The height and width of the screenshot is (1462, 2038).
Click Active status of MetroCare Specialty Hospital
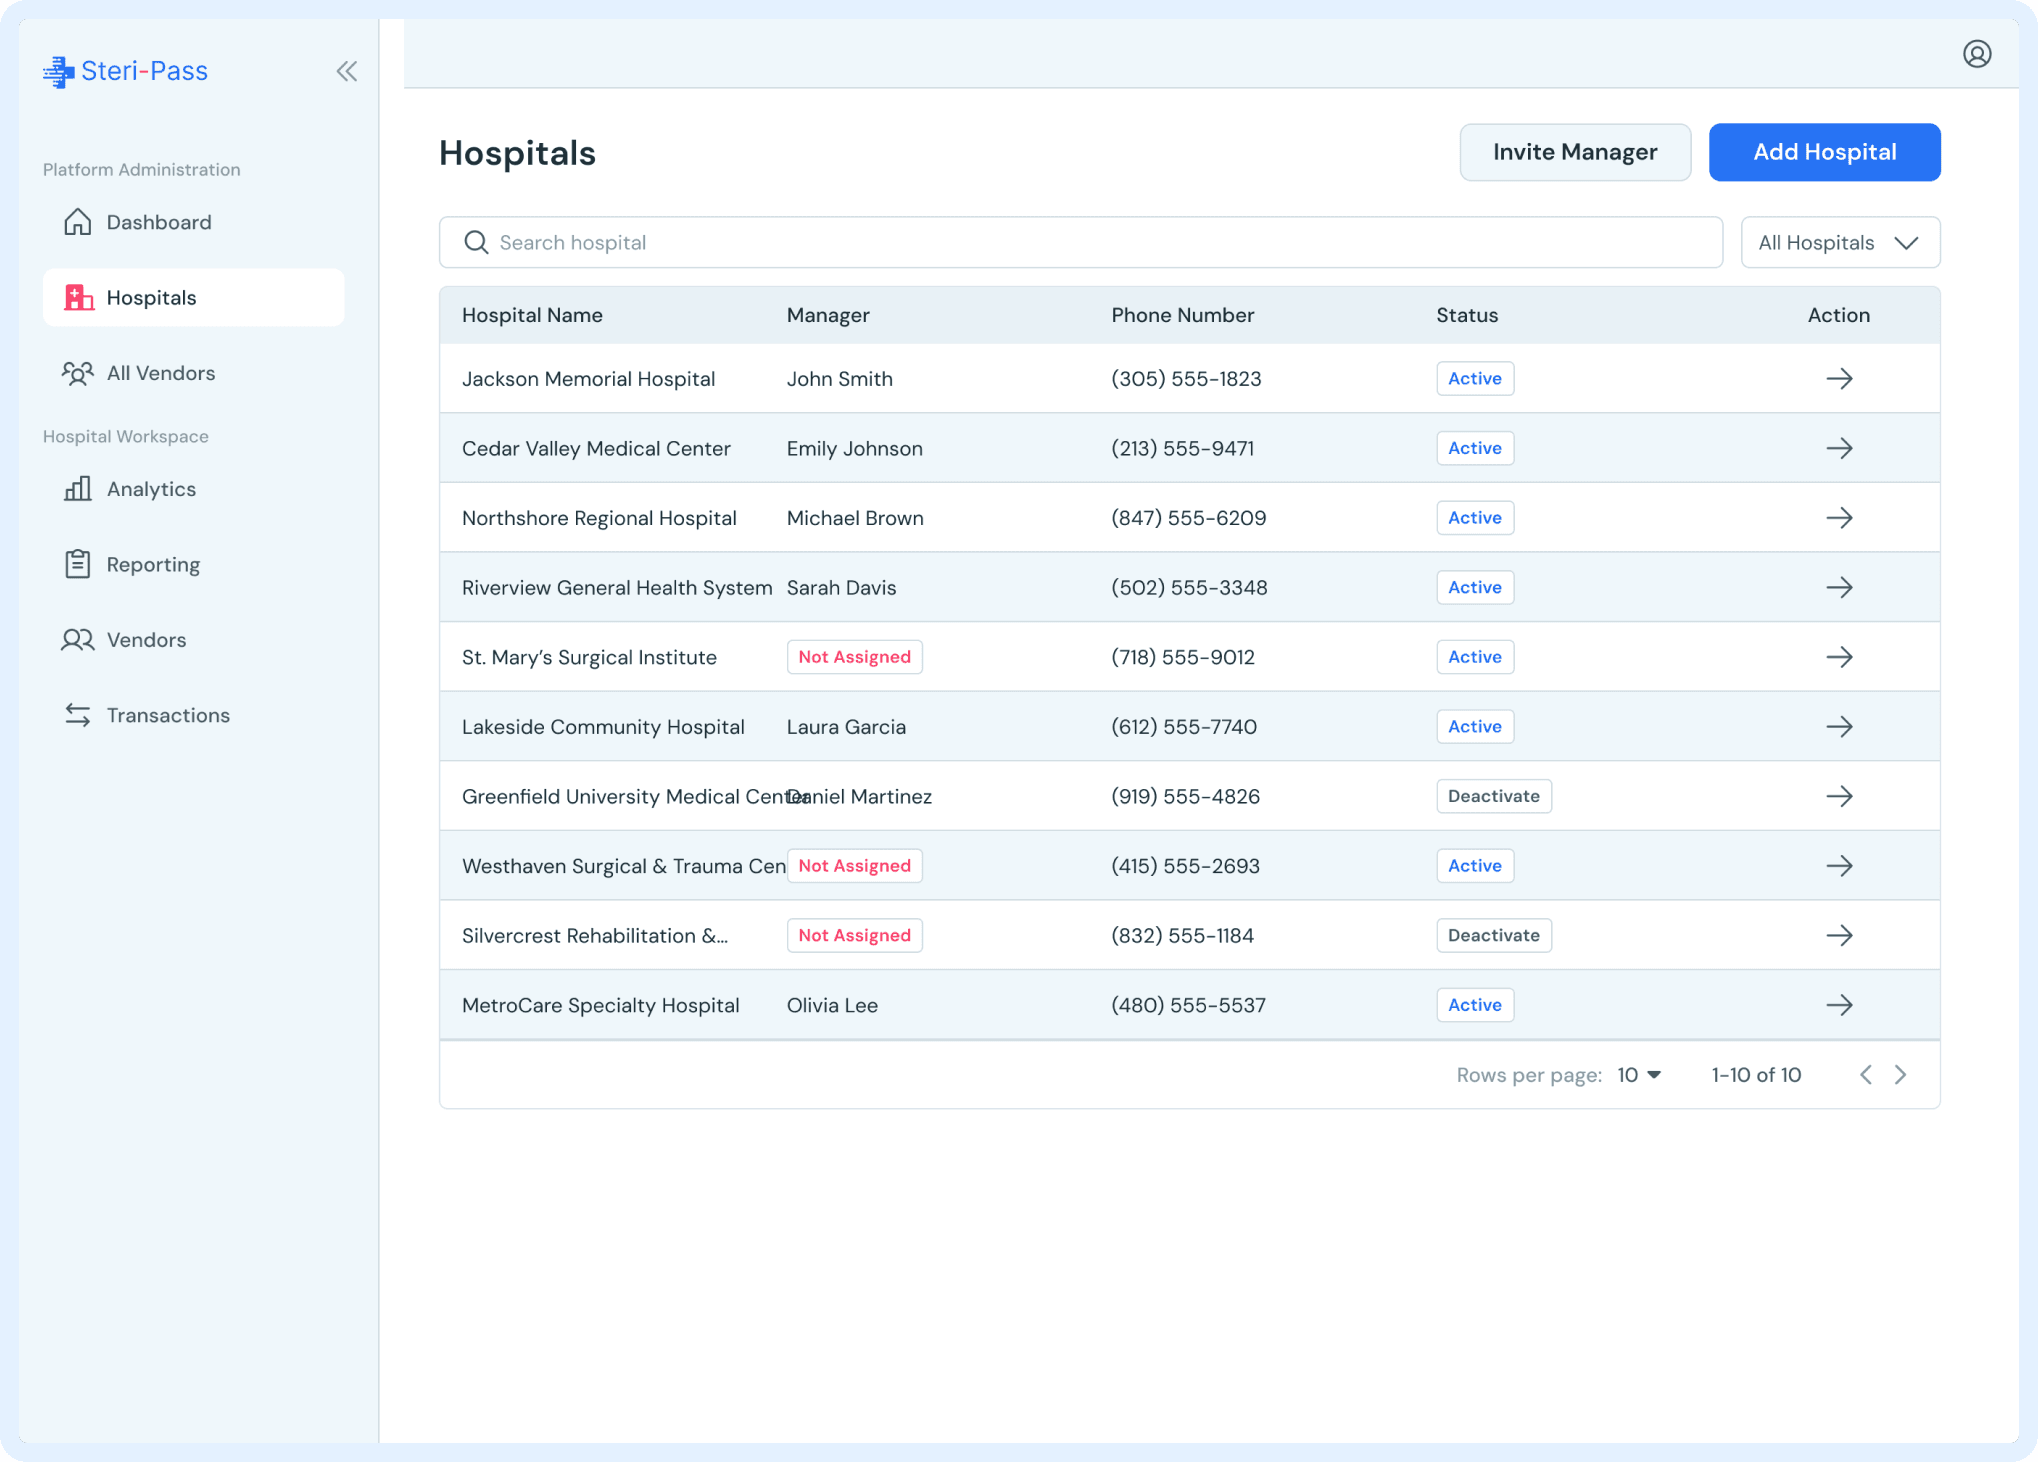(x=1475, y=1005)
